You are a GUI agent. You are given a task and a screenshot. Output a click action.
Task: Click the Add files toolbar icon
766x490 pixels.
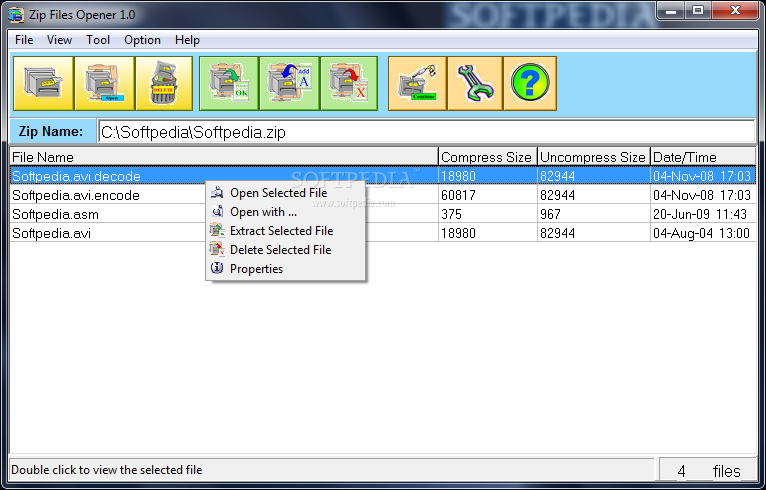click(290, 84)
